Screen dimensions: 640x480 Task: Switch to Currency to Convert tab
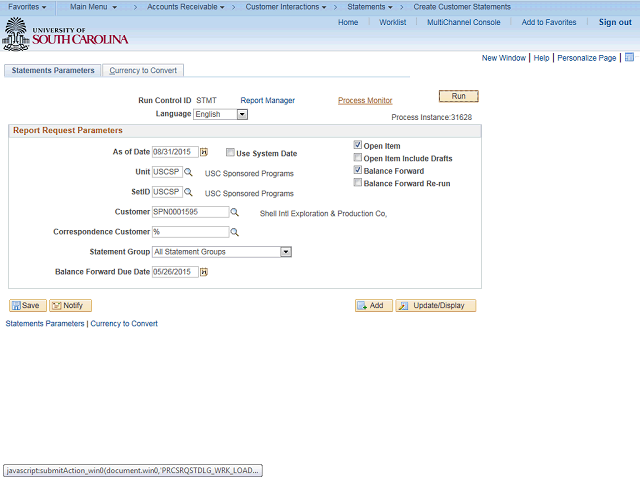coord(143,70)
